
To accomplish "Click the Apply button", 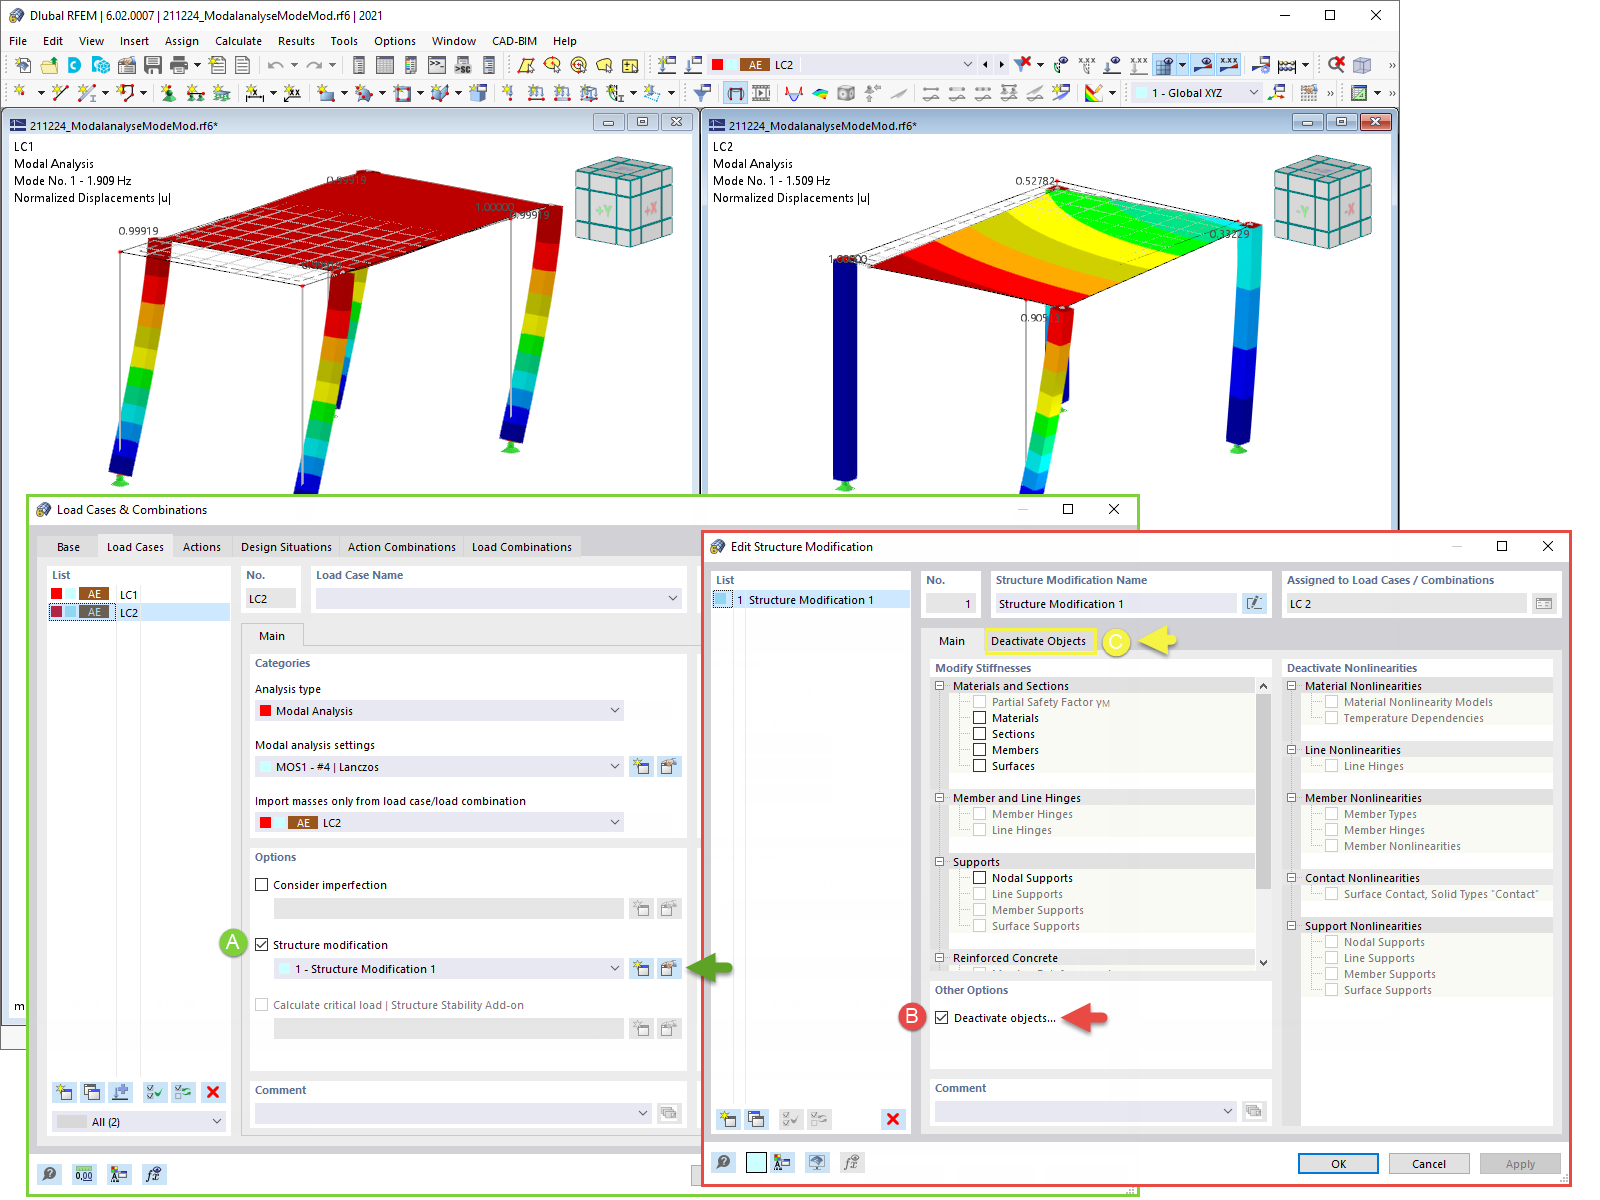I will (1520, 1163).
